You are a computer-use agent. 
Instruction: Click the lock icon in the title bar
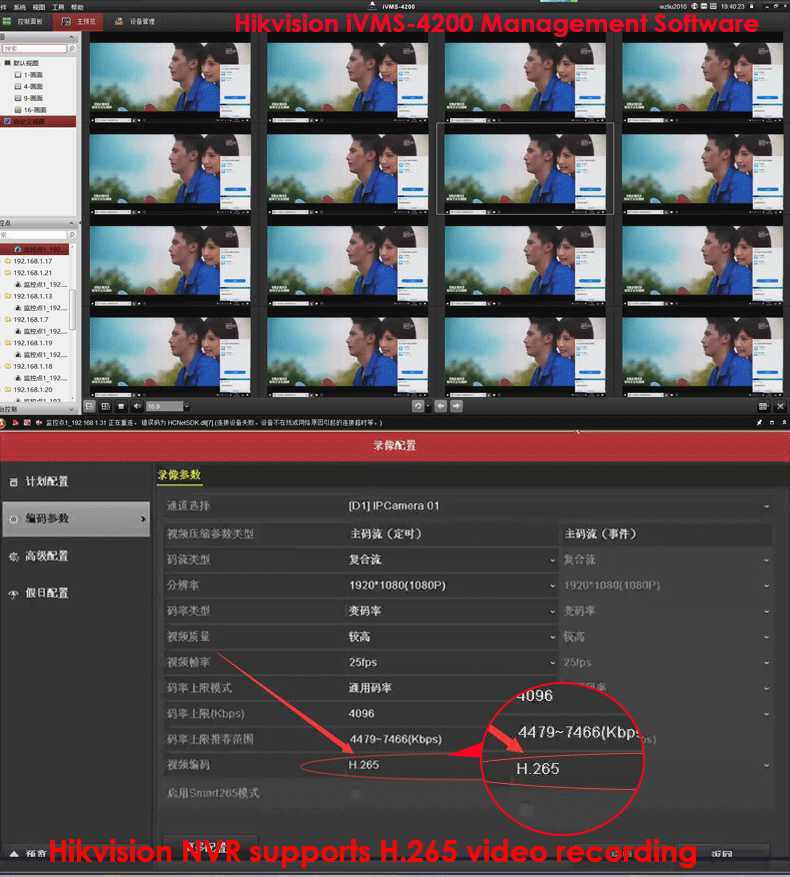[x=751, y=6]
